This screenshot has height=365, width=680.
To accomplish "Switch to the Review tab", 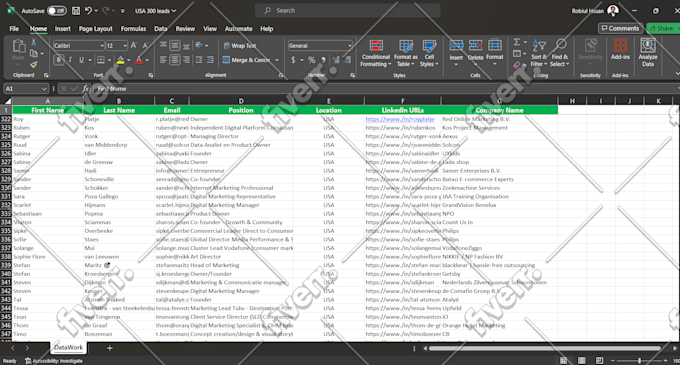I will pyautogui.click(x=185, y=29).
